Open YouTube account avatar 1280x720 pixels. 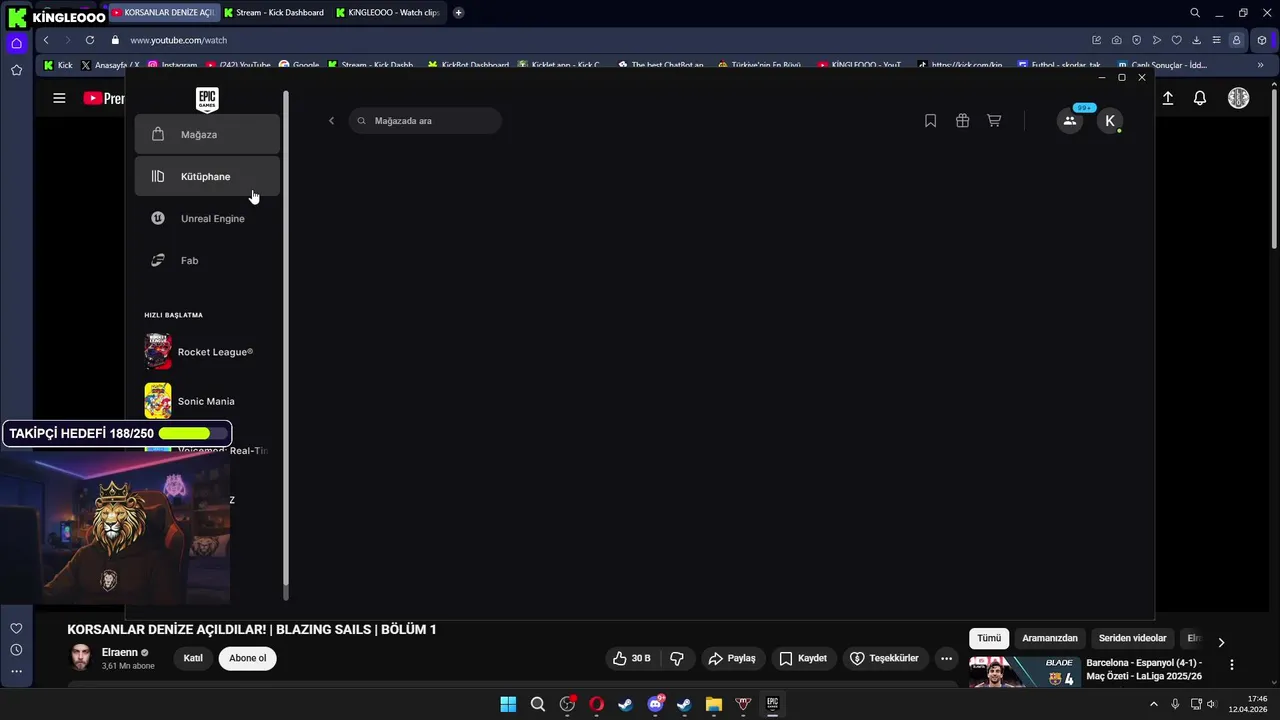[1239, 98]
